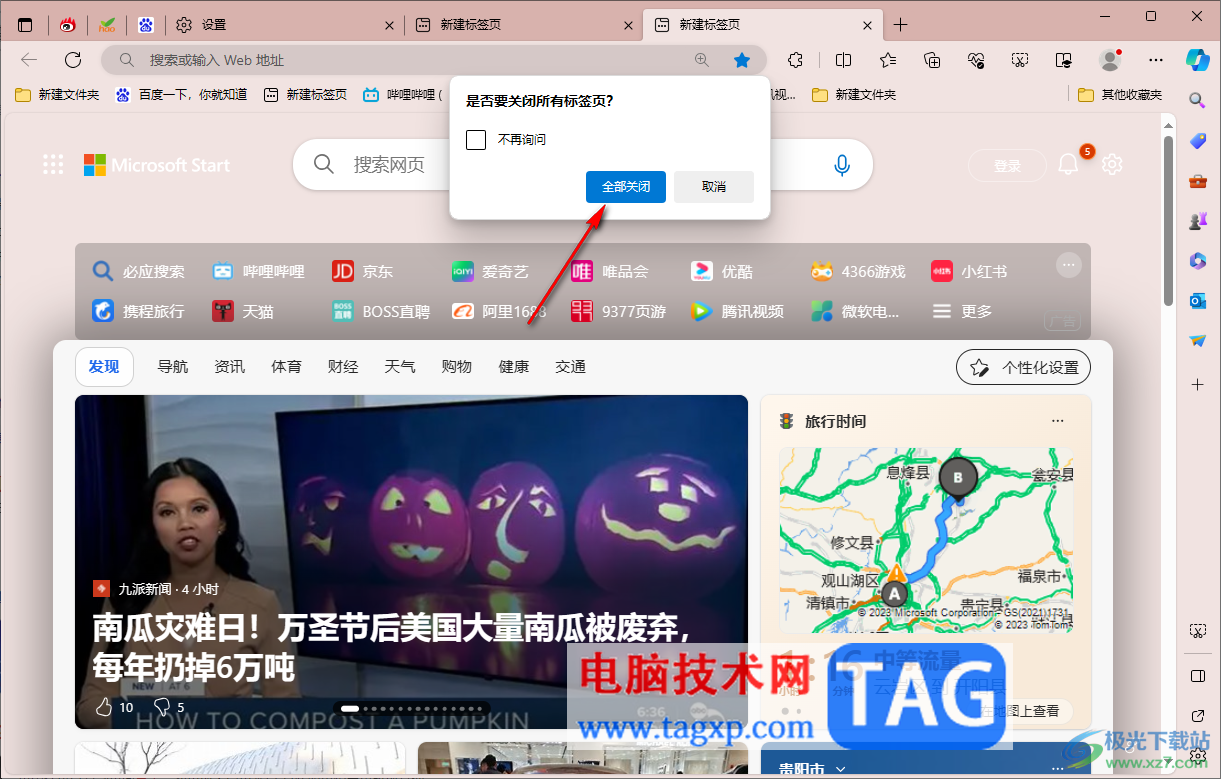This screenshot has height=779, width=1221.
Task: Open the apps grid launcher icon
Action: (x=53, y=165)
